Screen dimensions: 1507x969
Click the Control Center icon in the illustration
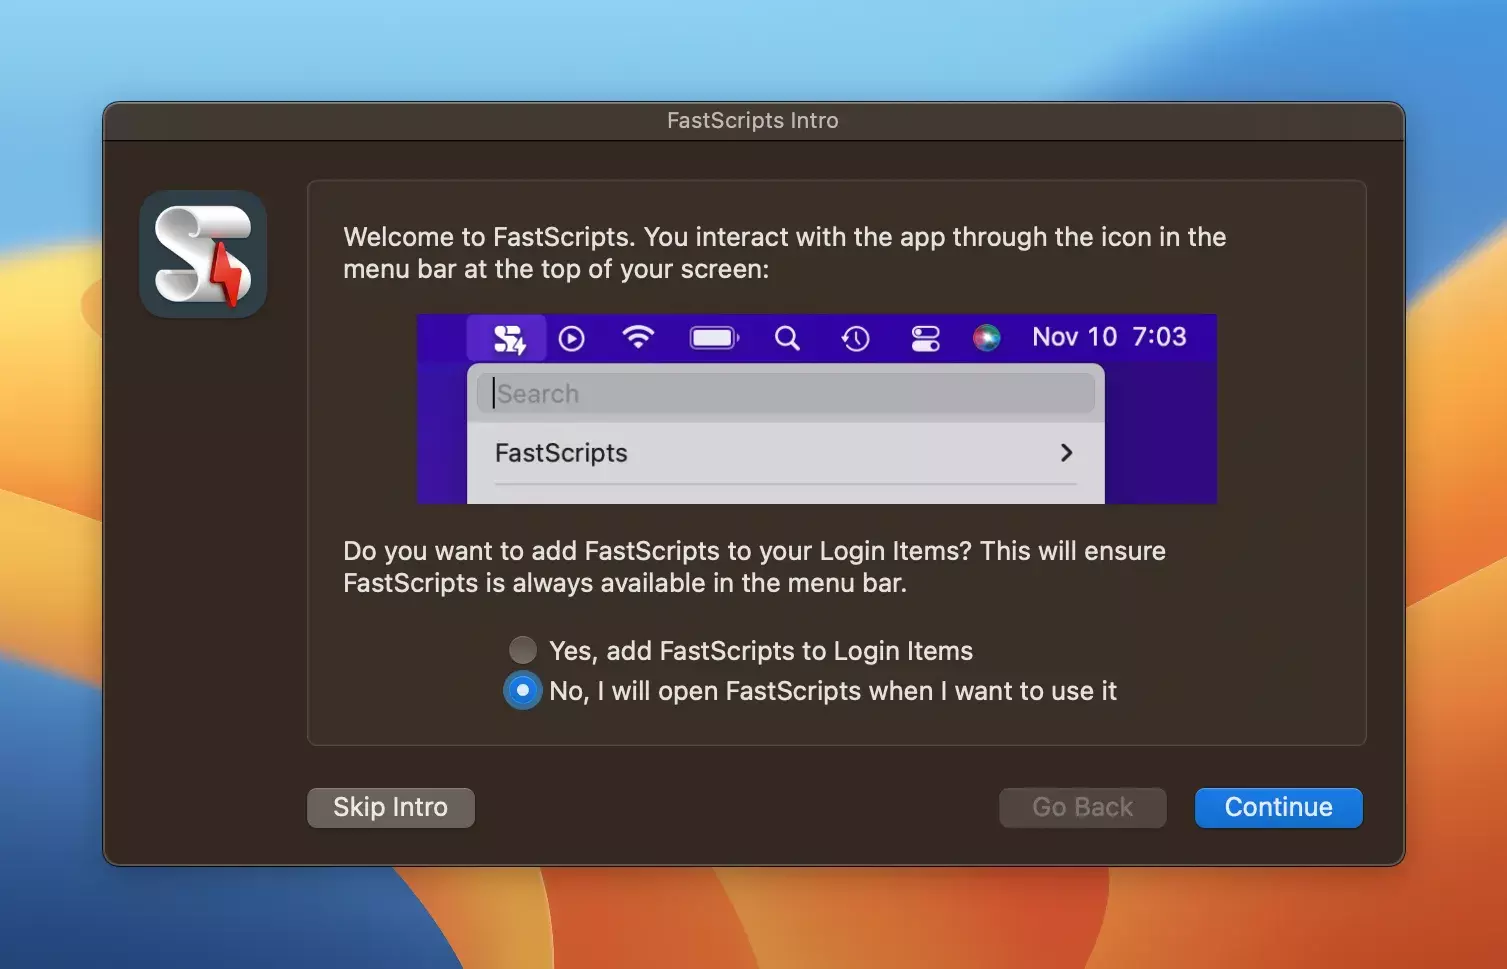tap(925, 339)
